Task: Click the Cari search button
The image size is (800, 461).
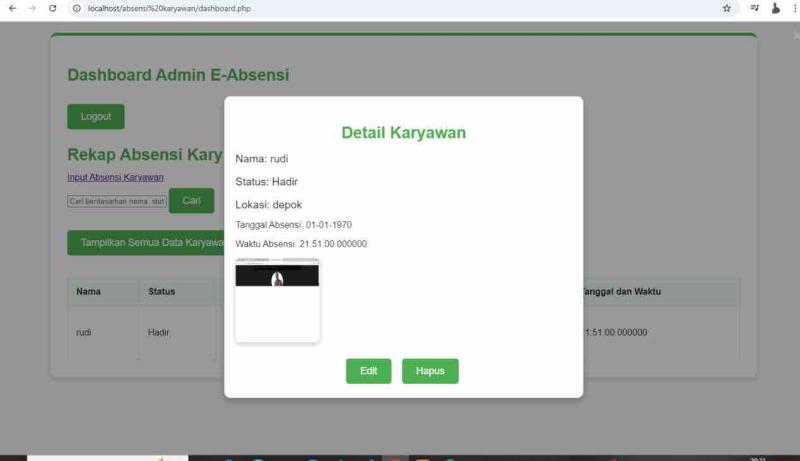Action: point(191,200)
